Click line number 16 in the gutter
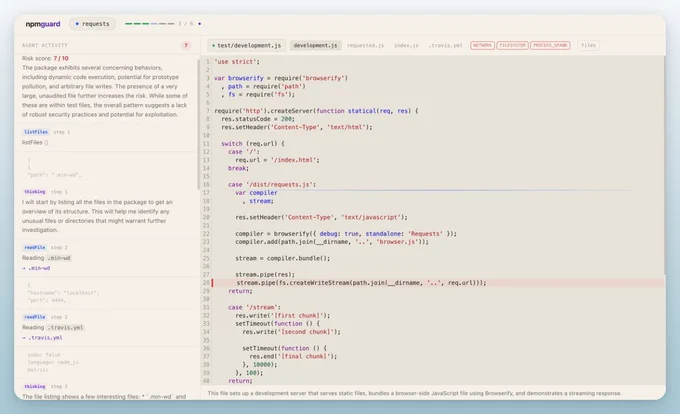680x414 pixels. click(206, 185)
